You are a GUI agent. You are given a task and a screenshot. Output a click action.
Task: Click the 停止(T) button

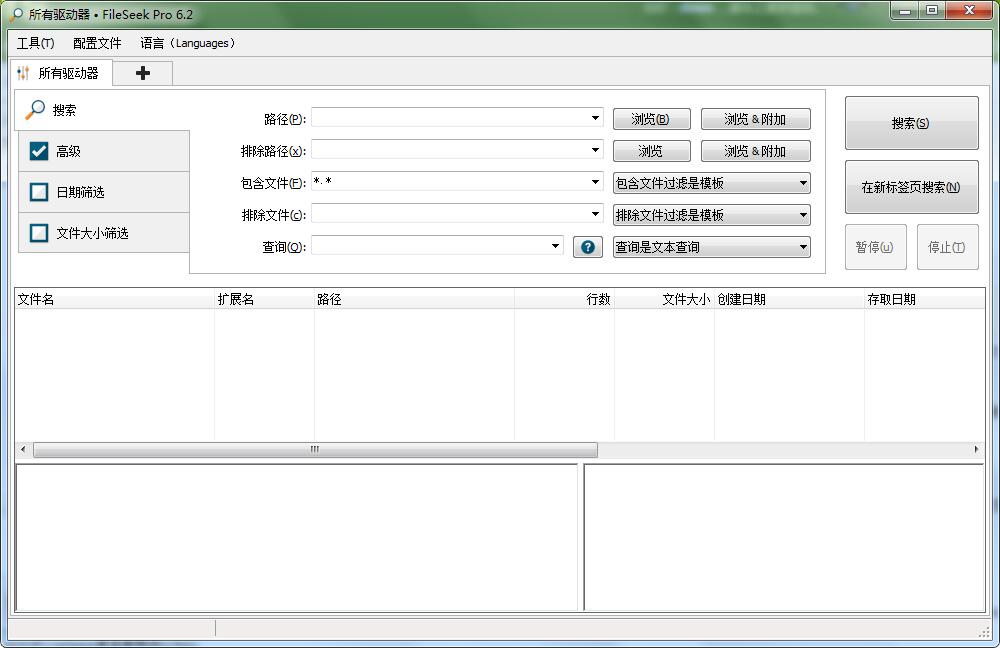(947, 247)
